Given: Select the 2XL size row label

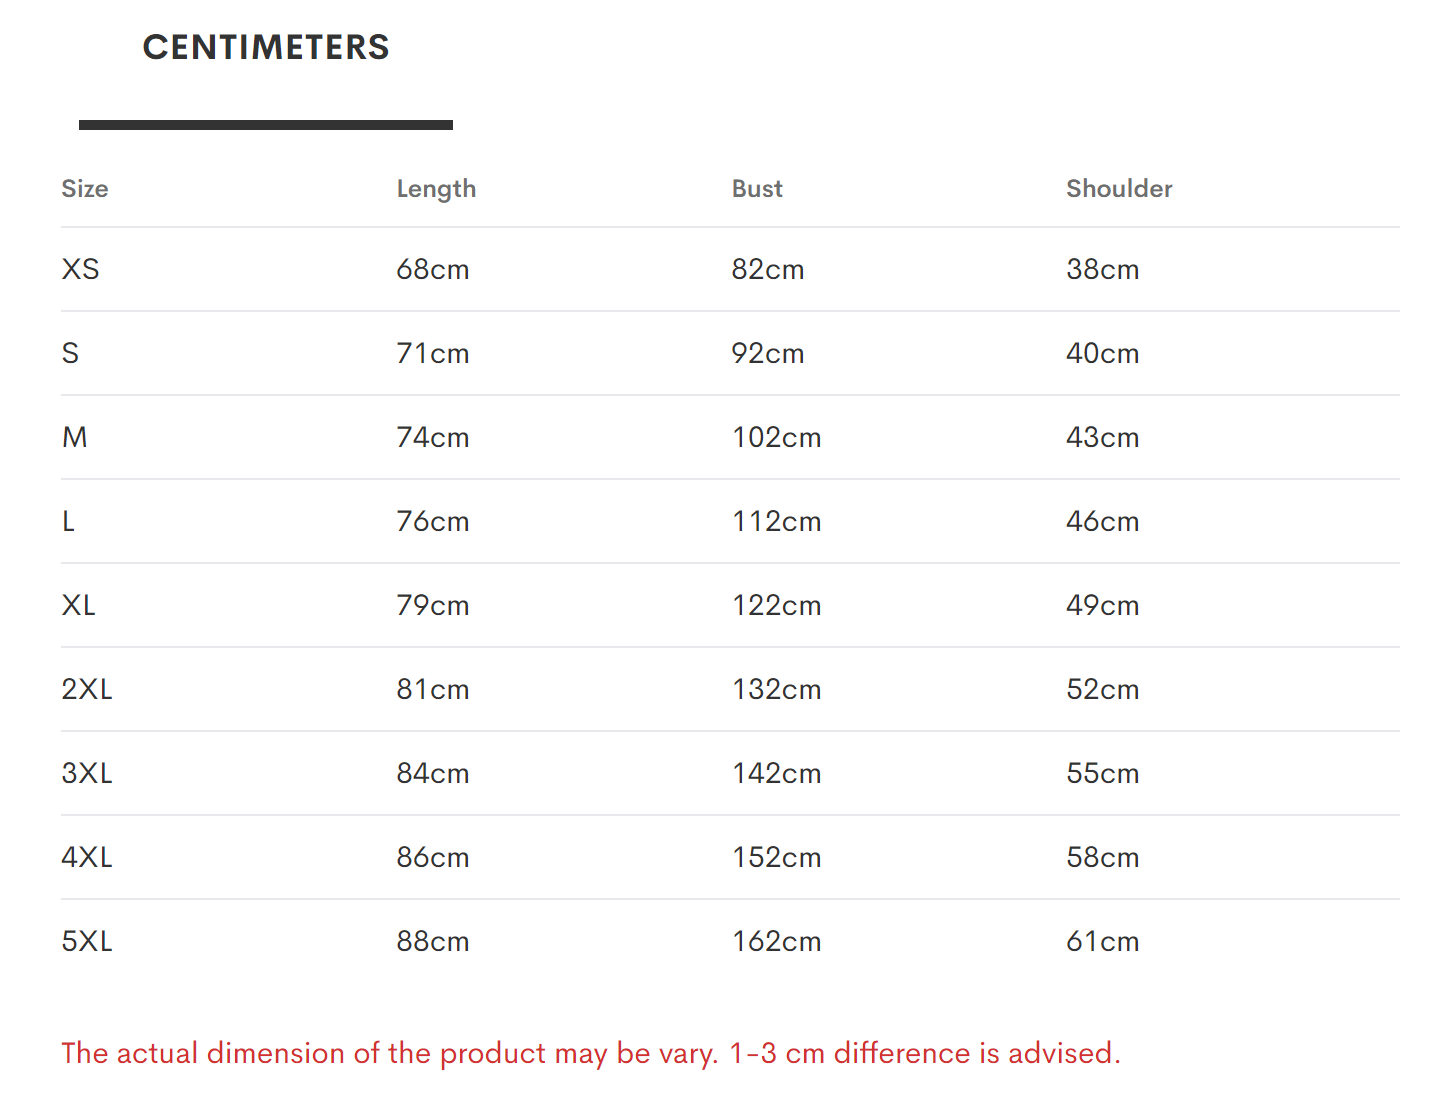Looking at the screenshot, I should [x=87, y=690].
